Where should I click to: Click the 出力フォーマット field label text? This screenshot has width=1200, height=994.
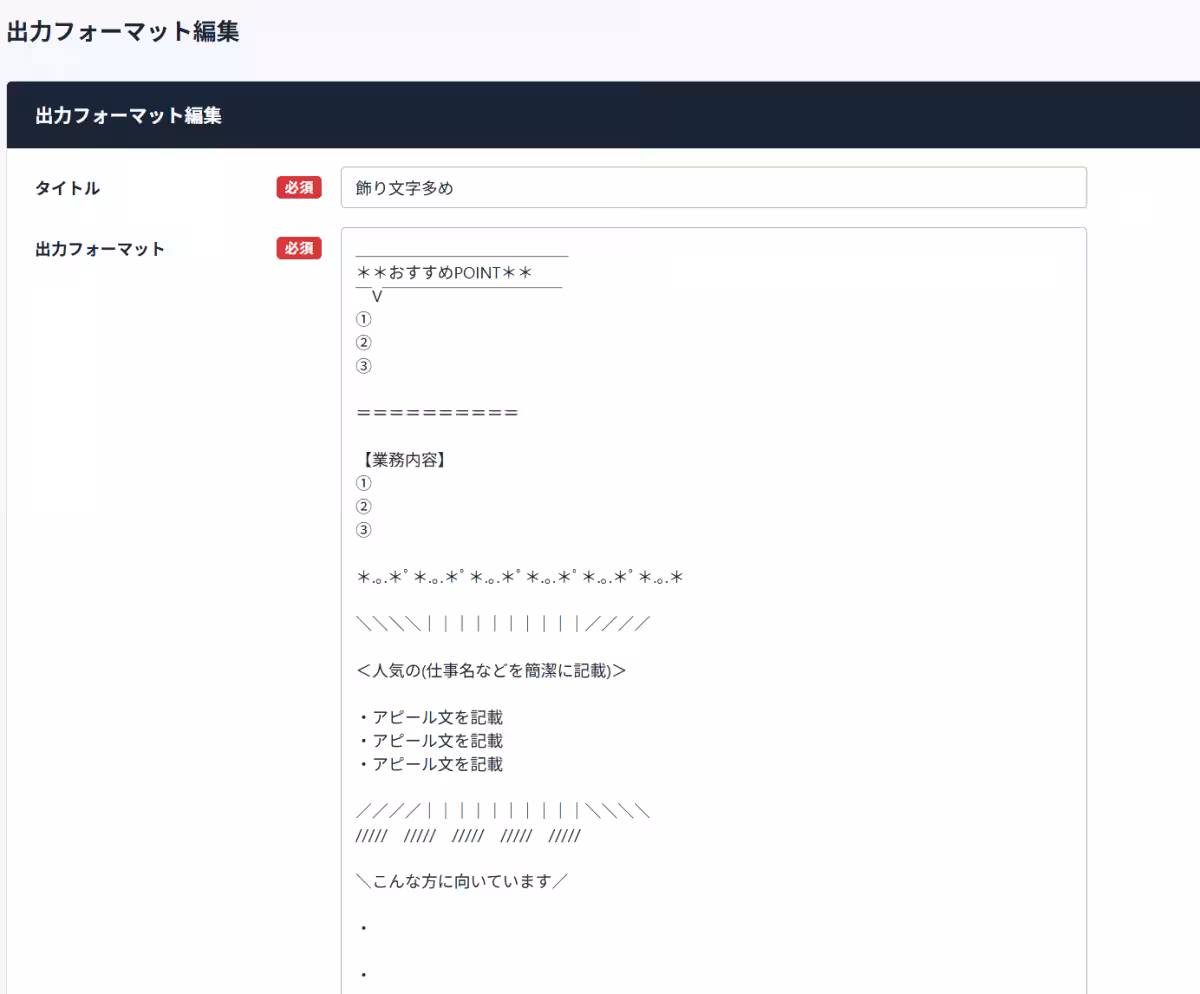(x=100, y=249)
